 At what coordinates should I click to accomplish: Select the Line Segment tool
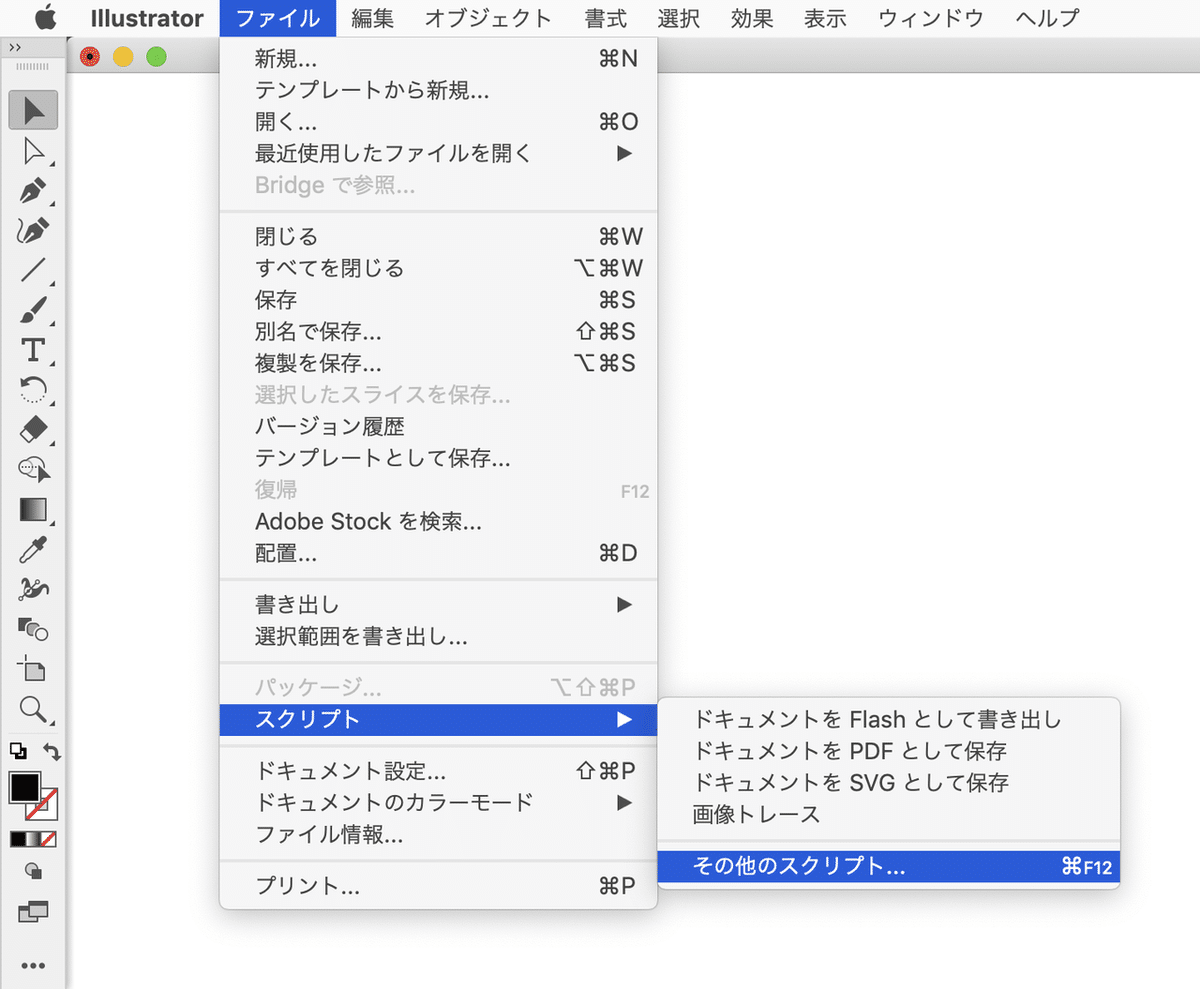click(33, 270)
